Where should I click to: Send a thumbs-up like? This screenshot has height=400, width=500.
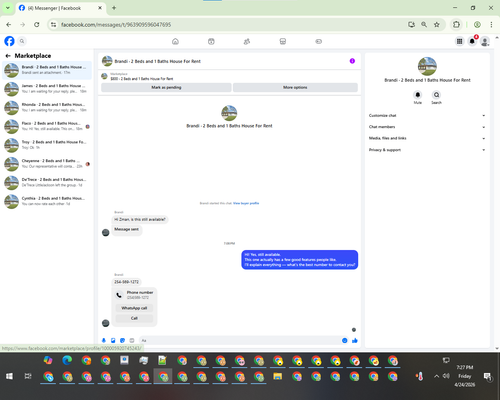355,340
